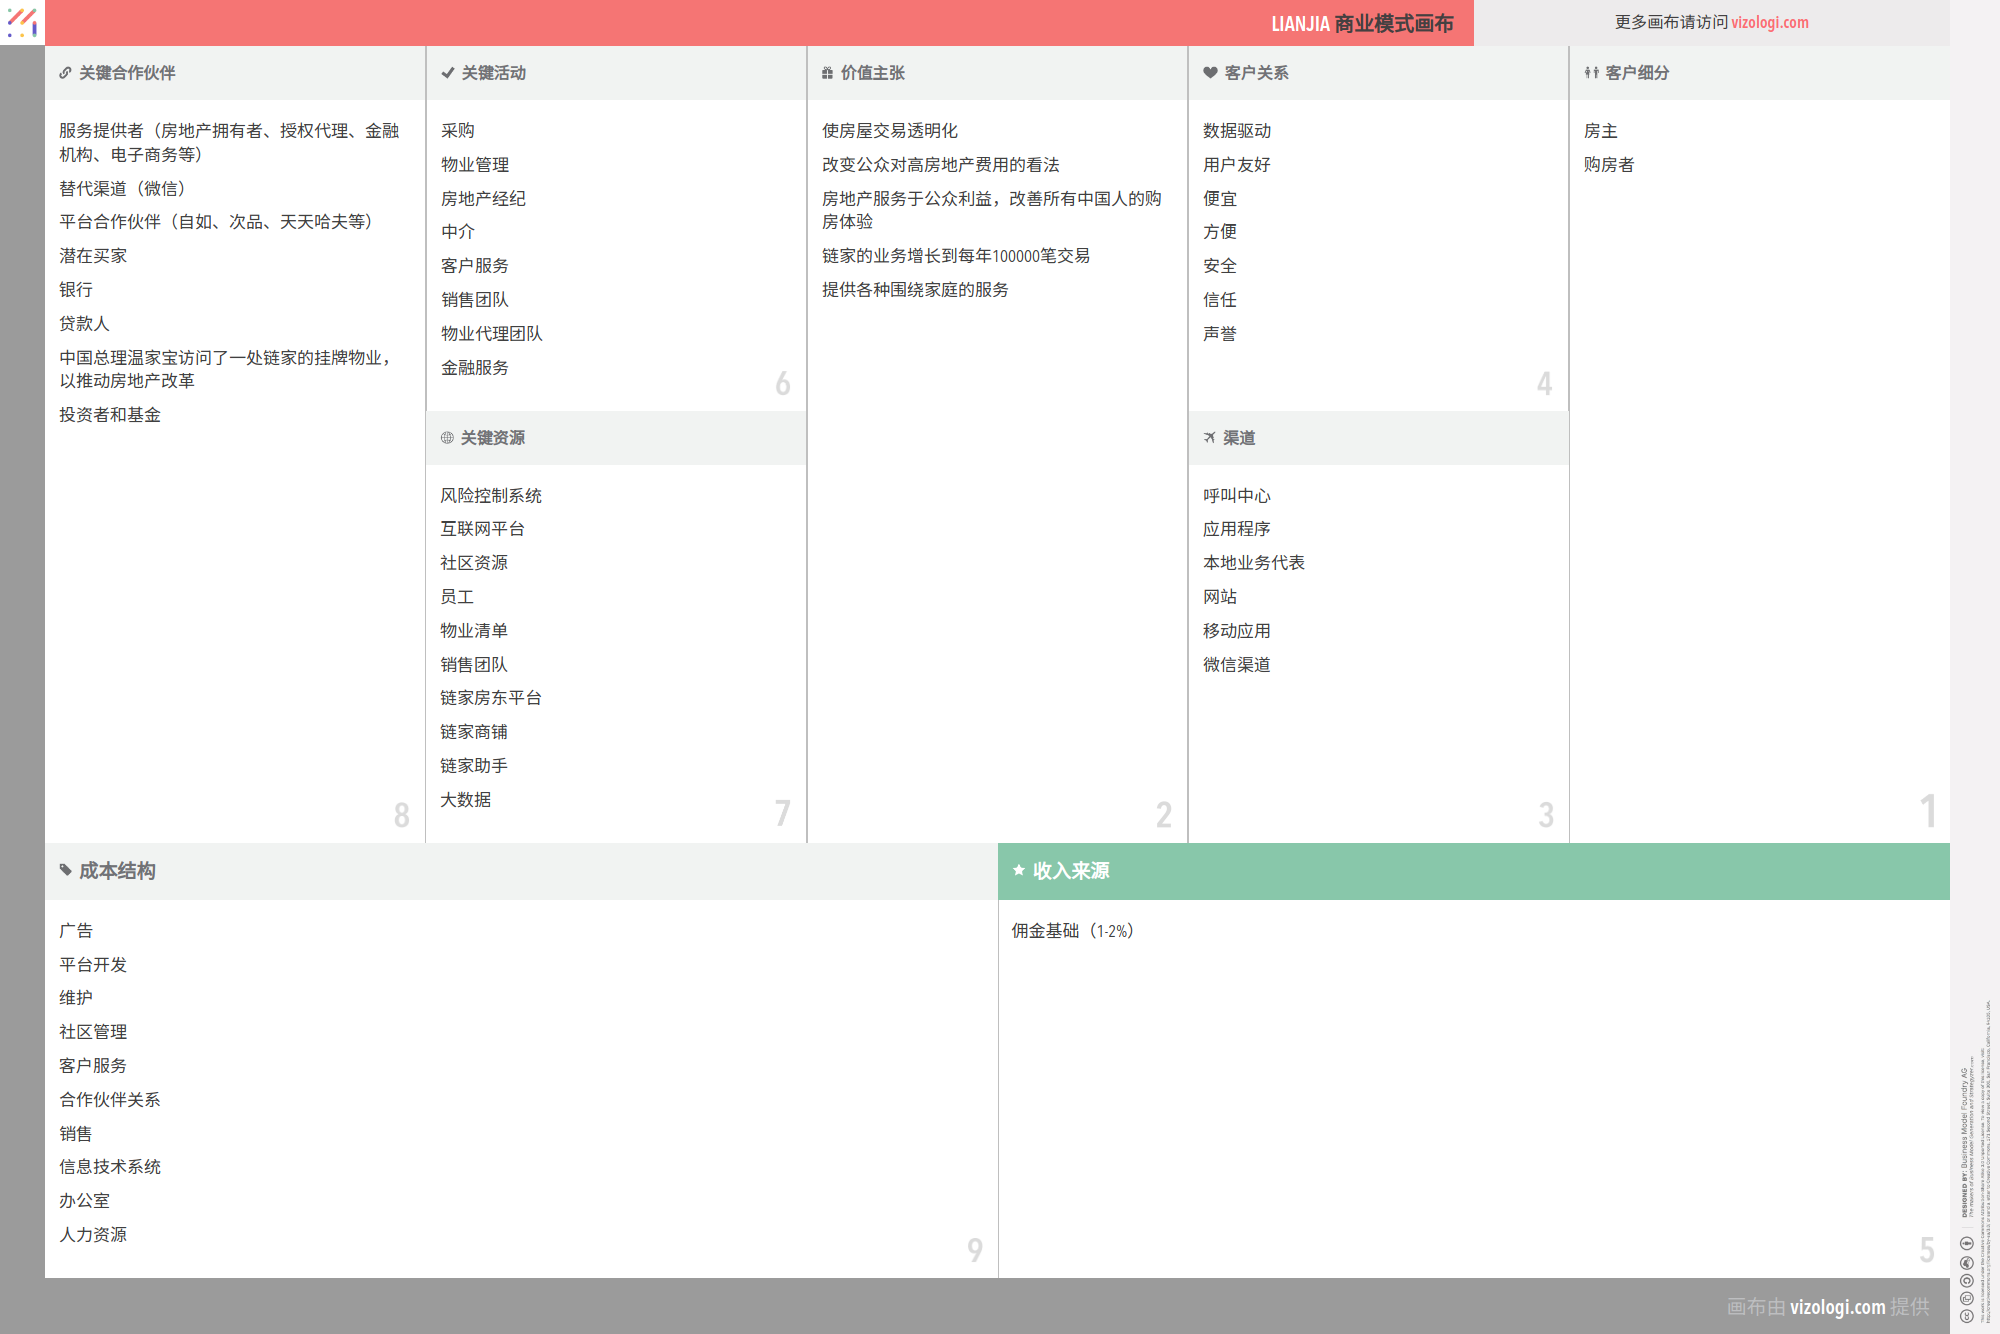Viewport: 2000px width, 1334px height.
Task: Click the star icon beside 收入来源
Action: 1018,871
